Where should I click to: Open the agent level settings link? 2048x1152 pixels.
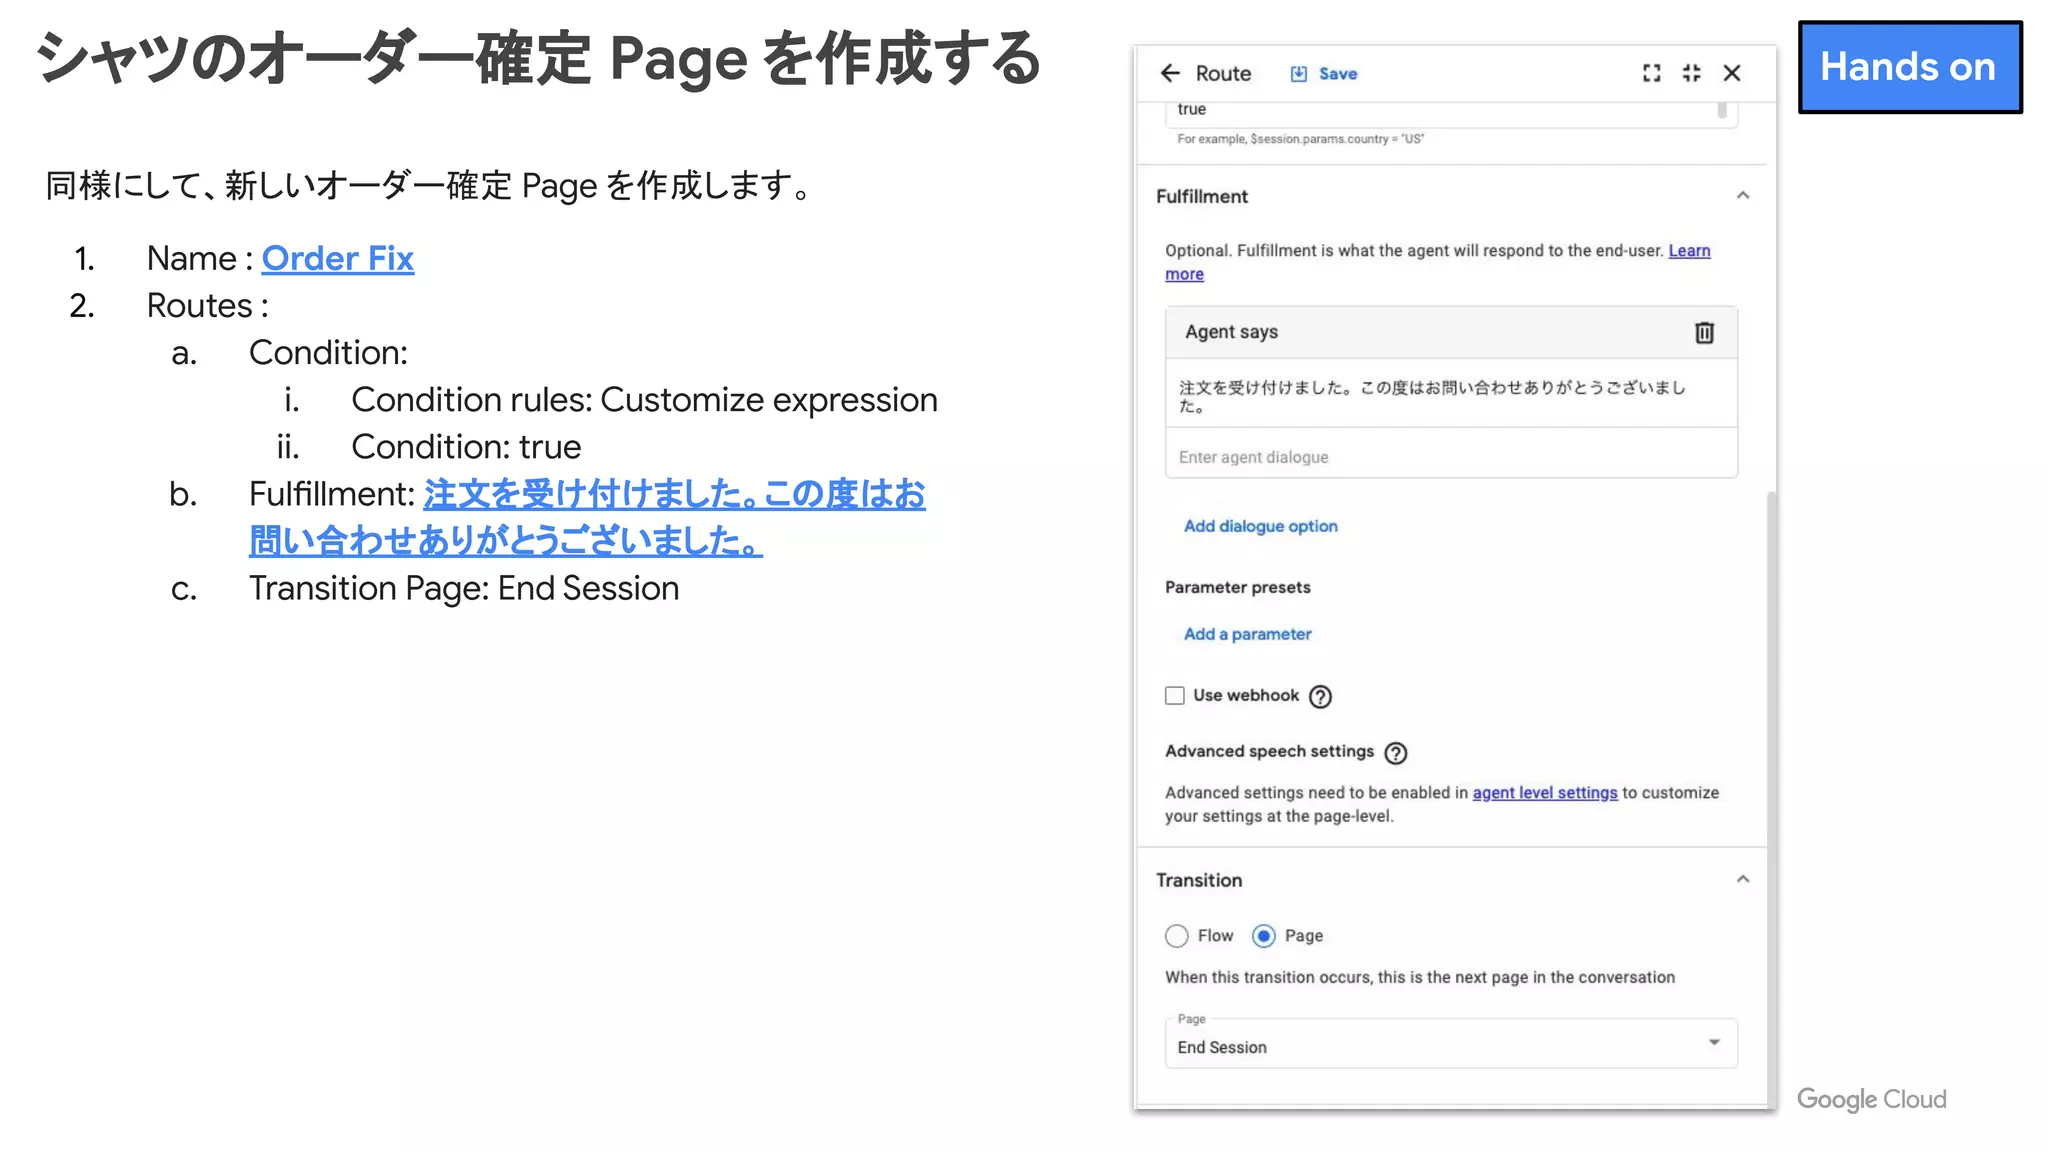(1544, 793)
